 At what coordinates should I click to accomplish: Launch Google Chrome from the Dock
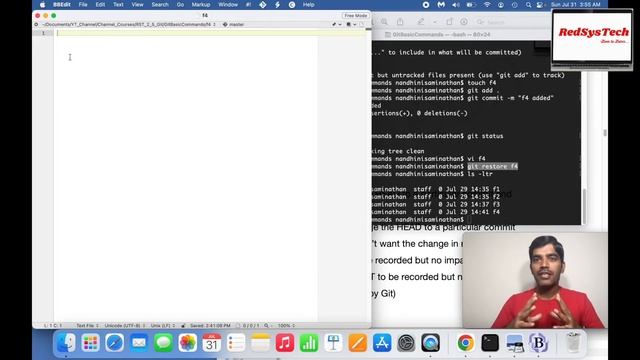click(465, 343)
